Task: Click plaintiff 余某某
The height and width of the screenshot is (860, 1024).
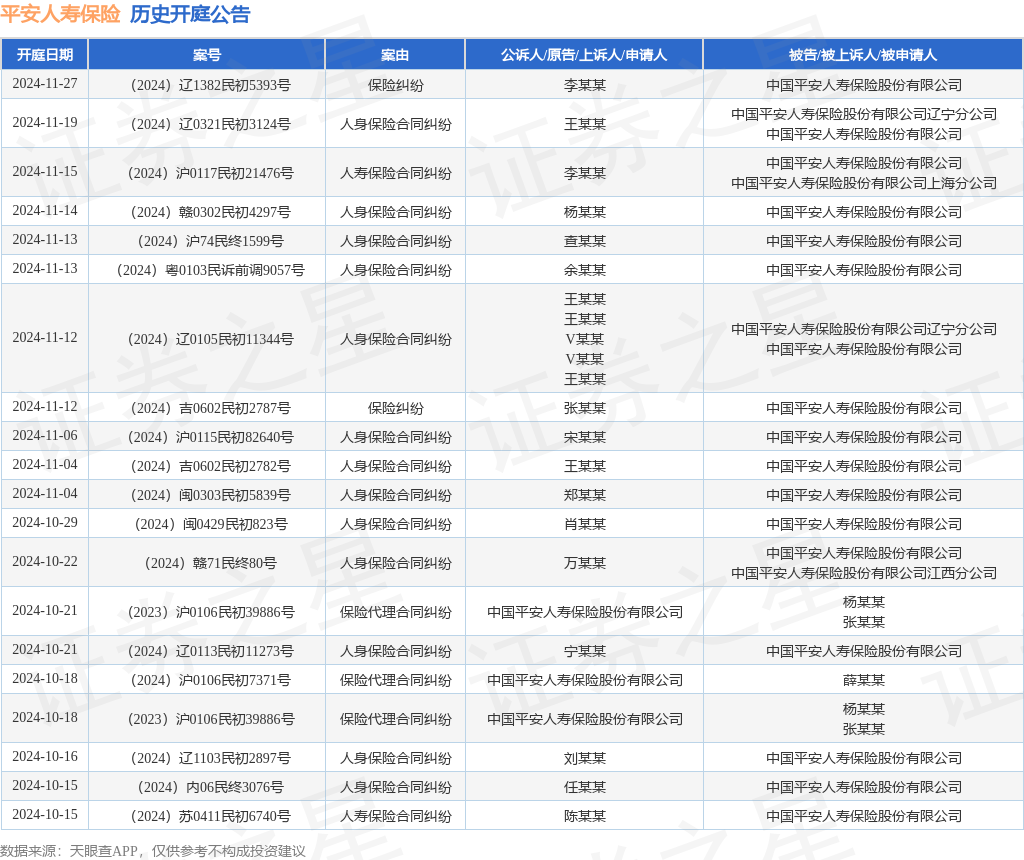Action: [584, 270]
